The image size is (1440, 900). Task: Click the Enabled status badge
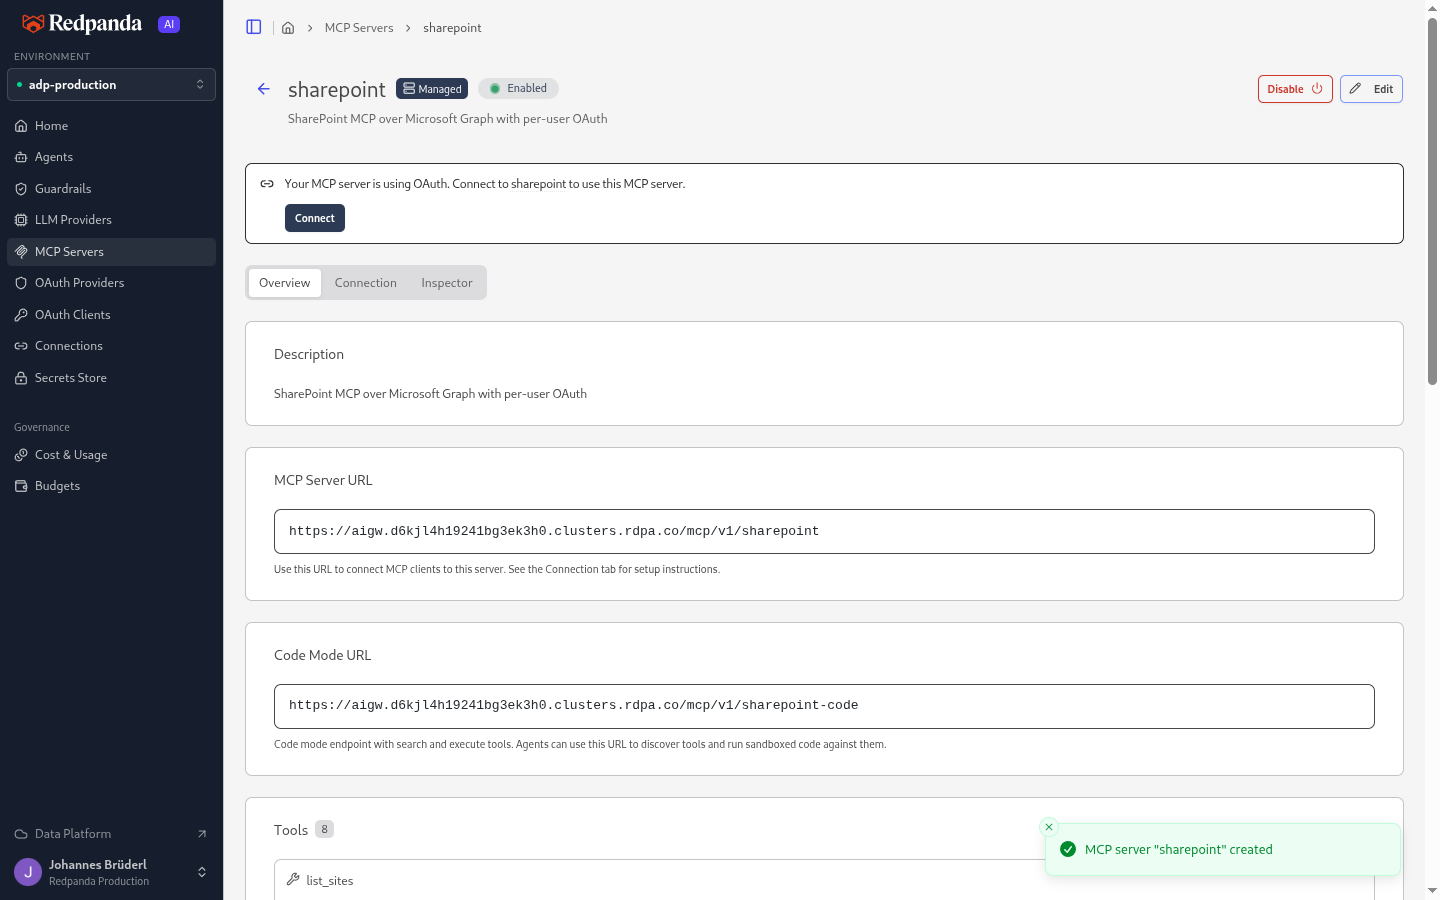(518, 88)
